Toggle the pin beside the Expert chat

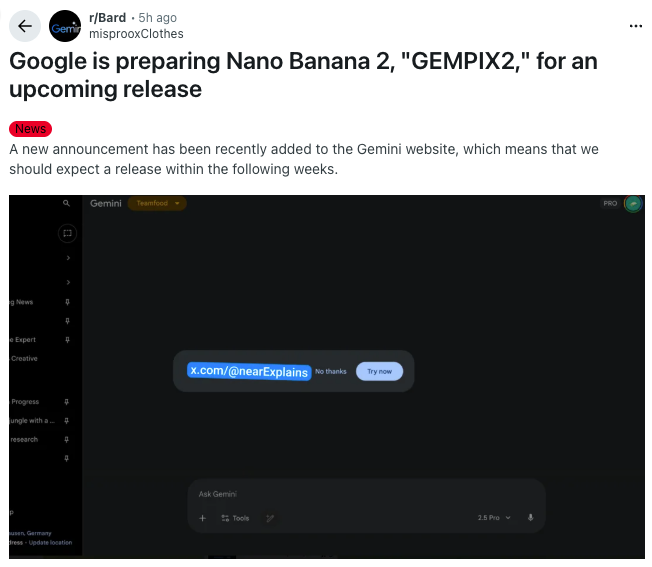(67, 340)
